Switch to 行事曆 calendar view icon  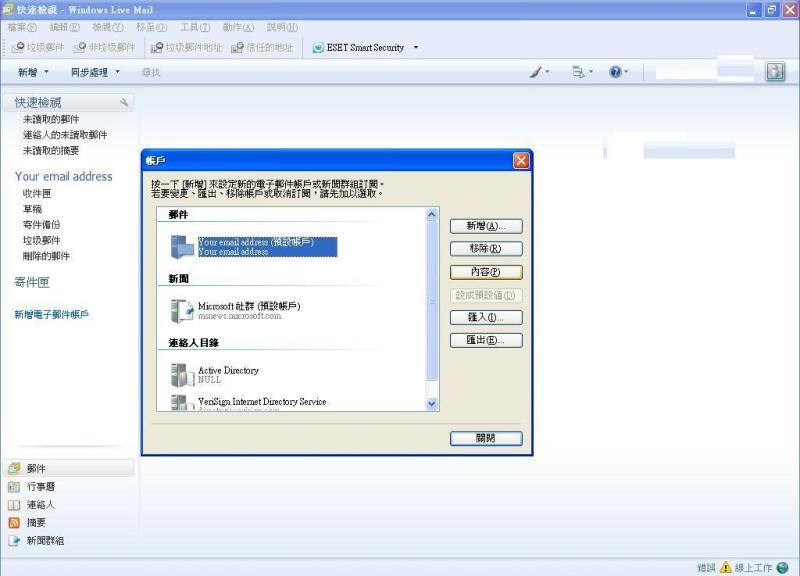tap(14, 487)
